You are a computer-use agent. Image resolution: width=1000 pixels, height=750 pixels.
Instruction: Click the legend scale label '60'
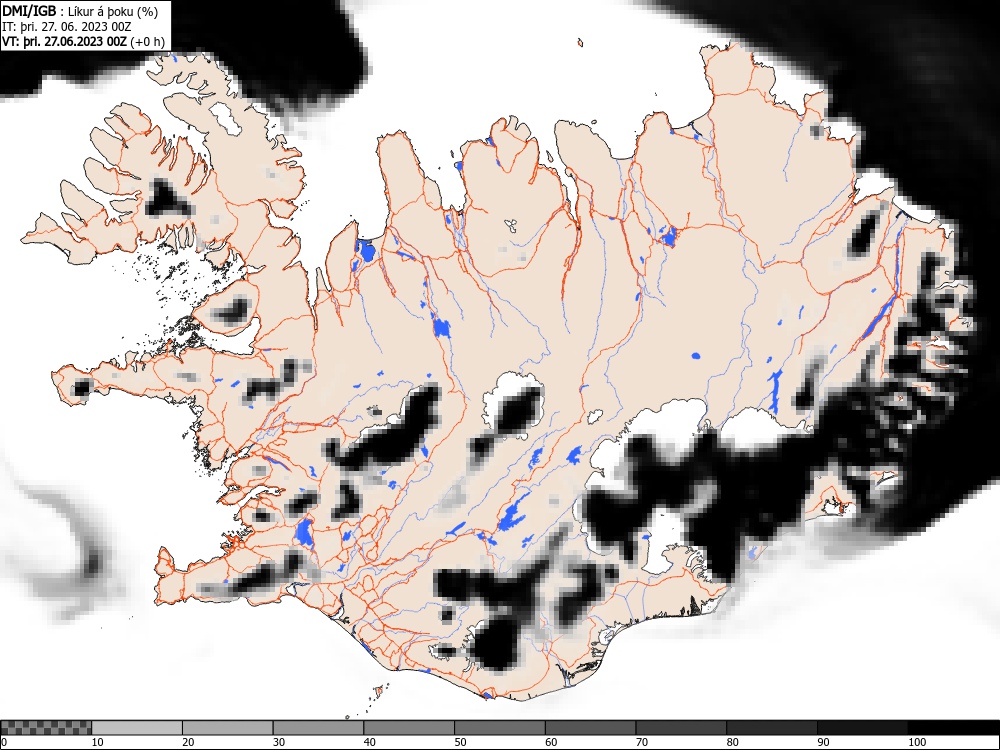coord(551,742)
